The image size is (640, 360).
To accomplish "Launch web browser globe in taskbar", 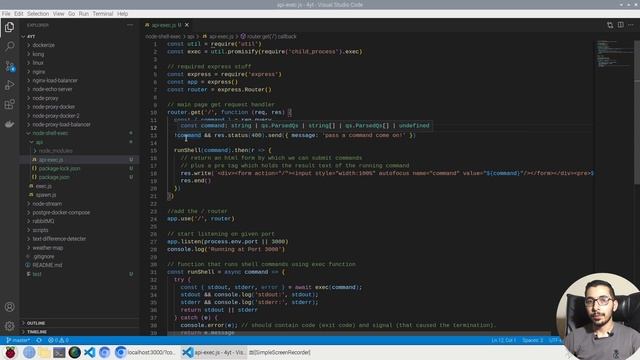I will pyautogui.click(x=29, y=352).
